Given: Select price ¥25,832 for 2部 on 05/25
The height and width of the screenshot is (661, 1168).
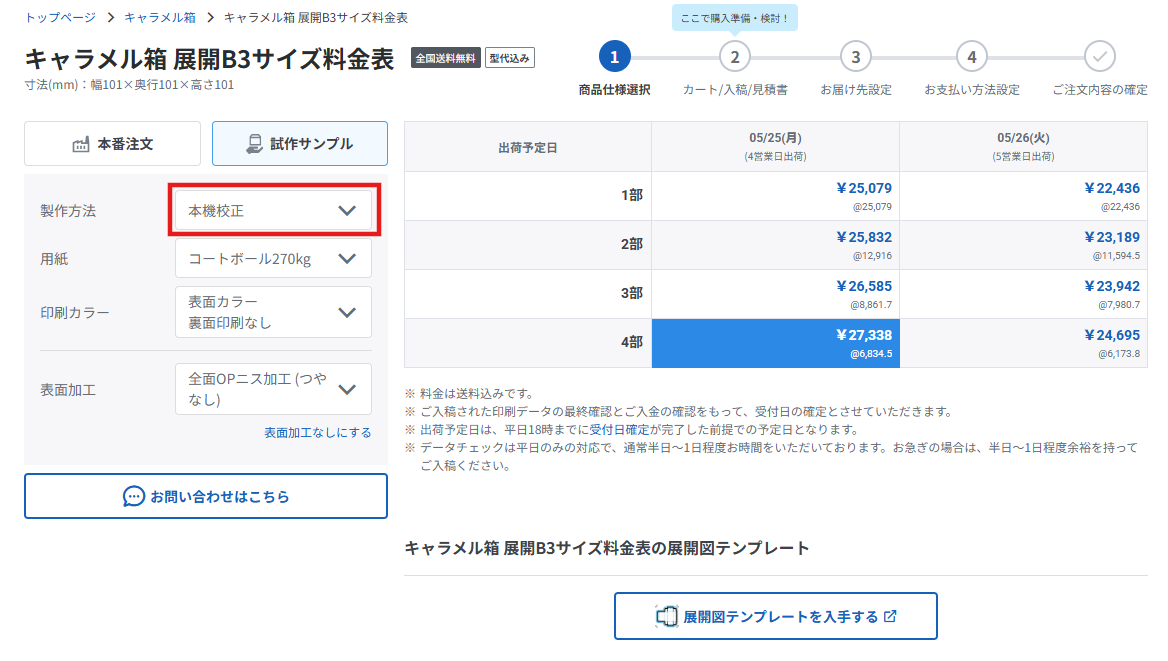Looking at the screenshot, I should click(775, 245).
